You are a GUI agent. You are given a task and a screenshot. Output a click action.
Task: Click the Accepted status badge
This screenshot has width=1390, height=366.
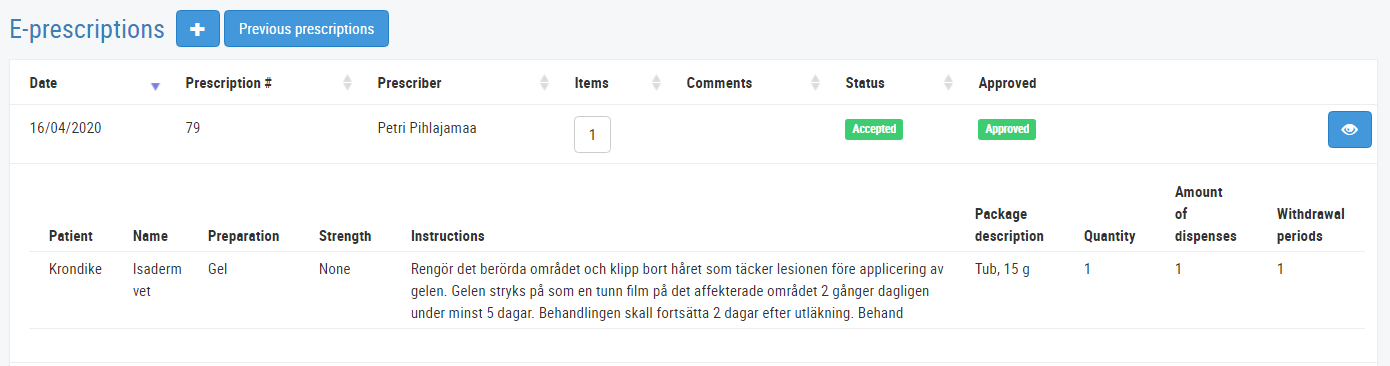pos(874,129)
